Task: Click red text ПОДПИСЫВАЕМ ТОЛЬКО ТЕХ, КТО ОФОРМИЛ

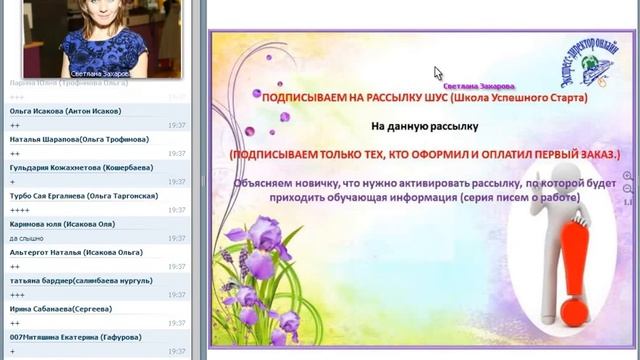Action: 424,155
